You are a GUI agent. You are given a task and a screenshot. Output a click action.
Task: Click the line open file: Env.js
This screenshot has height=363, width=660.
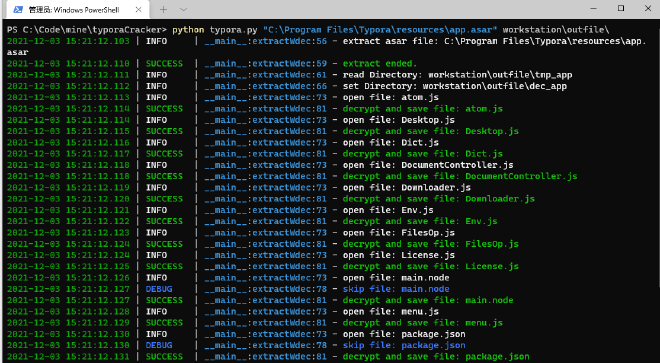pyautogui.click(x=388, y=210)
